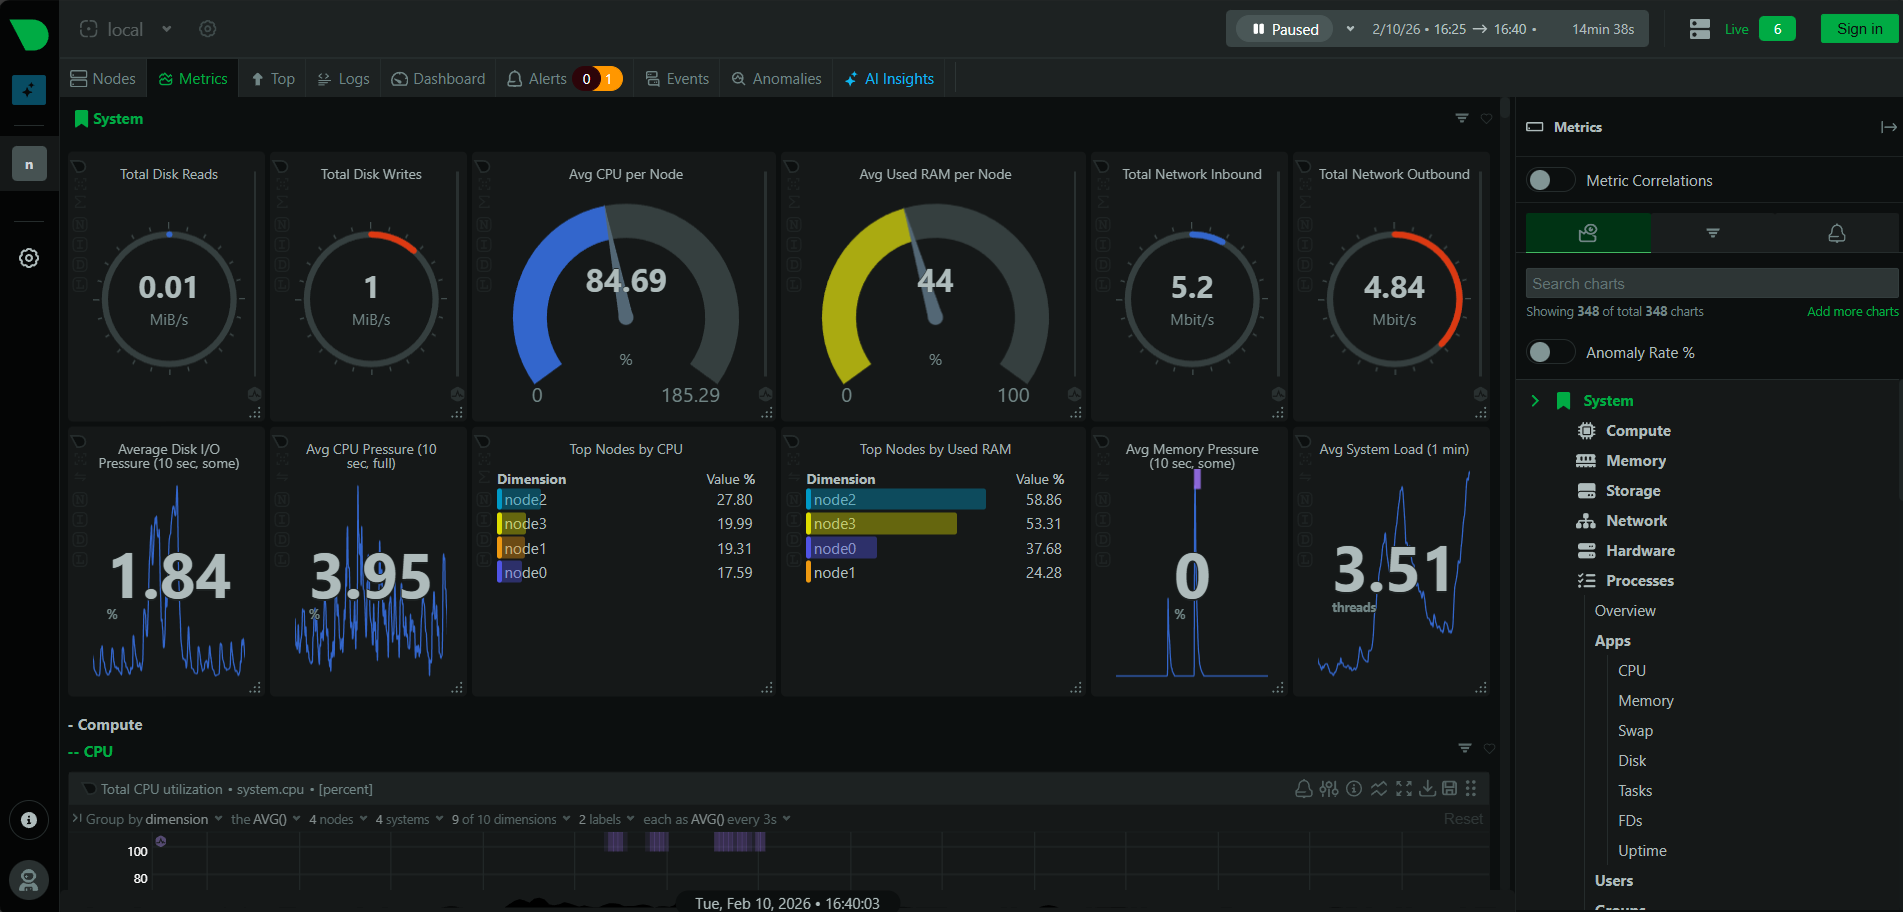The height and width of the screenshot is (912, 1903).
Task: Open the AVG() aggregation dropdown
Action: click(266, 819)
